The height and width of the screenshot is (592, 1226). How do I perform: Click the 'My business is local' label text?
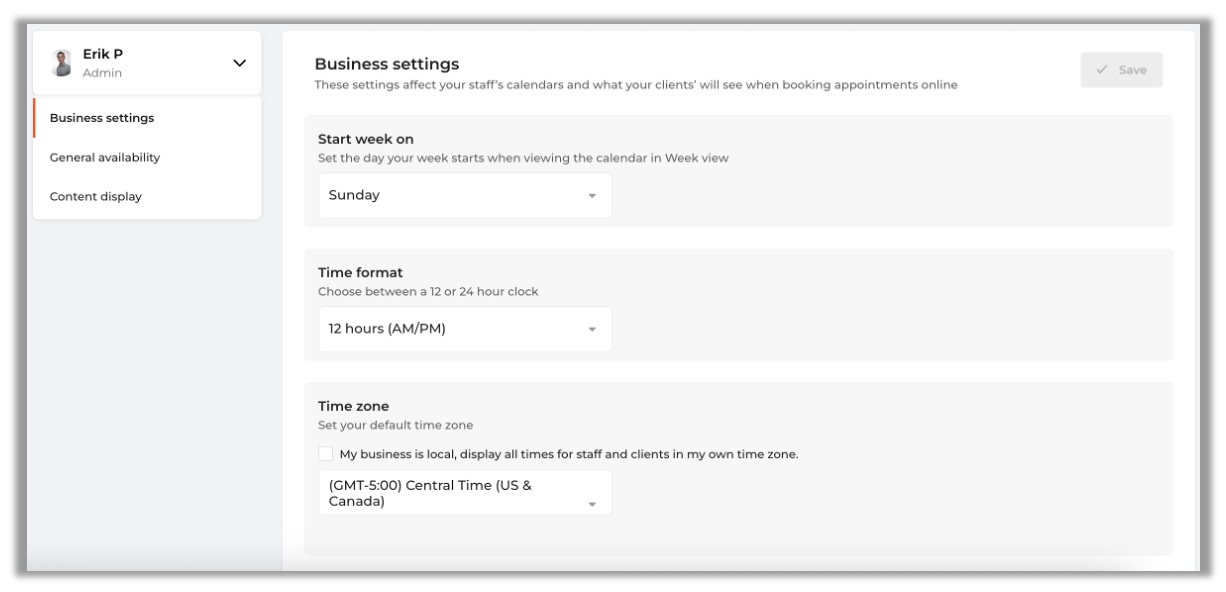click(x=568, y=454)
